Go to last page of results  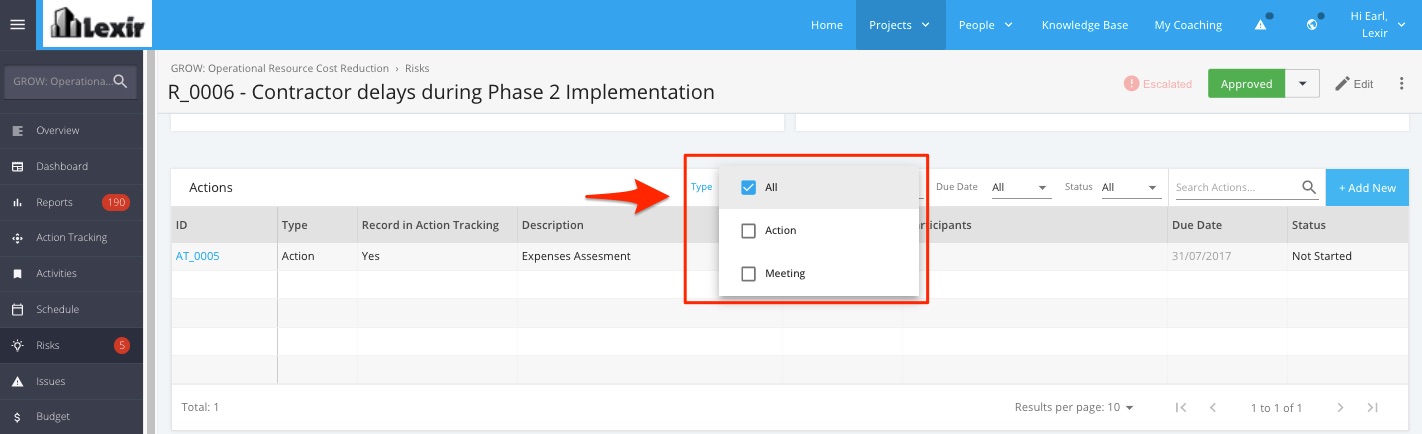1372,407
